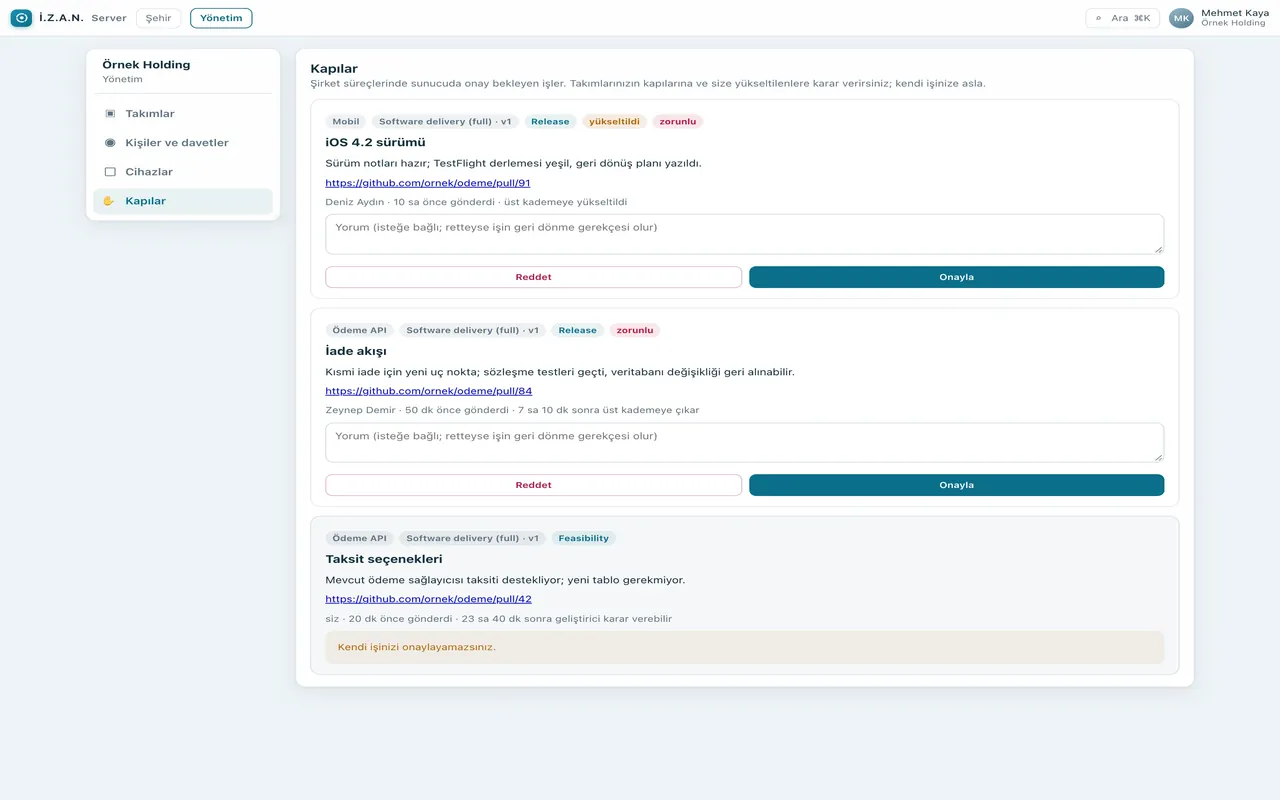
Task: Open the odeme/pull/91 GitHub link
Action: (x=428, y=183)
